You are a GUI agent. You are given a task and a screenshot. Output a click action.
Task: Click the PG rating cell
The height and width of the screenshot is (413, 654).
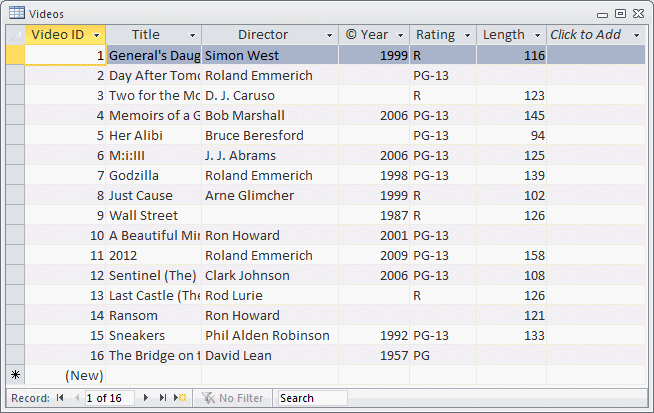click(x=443, y=355)
